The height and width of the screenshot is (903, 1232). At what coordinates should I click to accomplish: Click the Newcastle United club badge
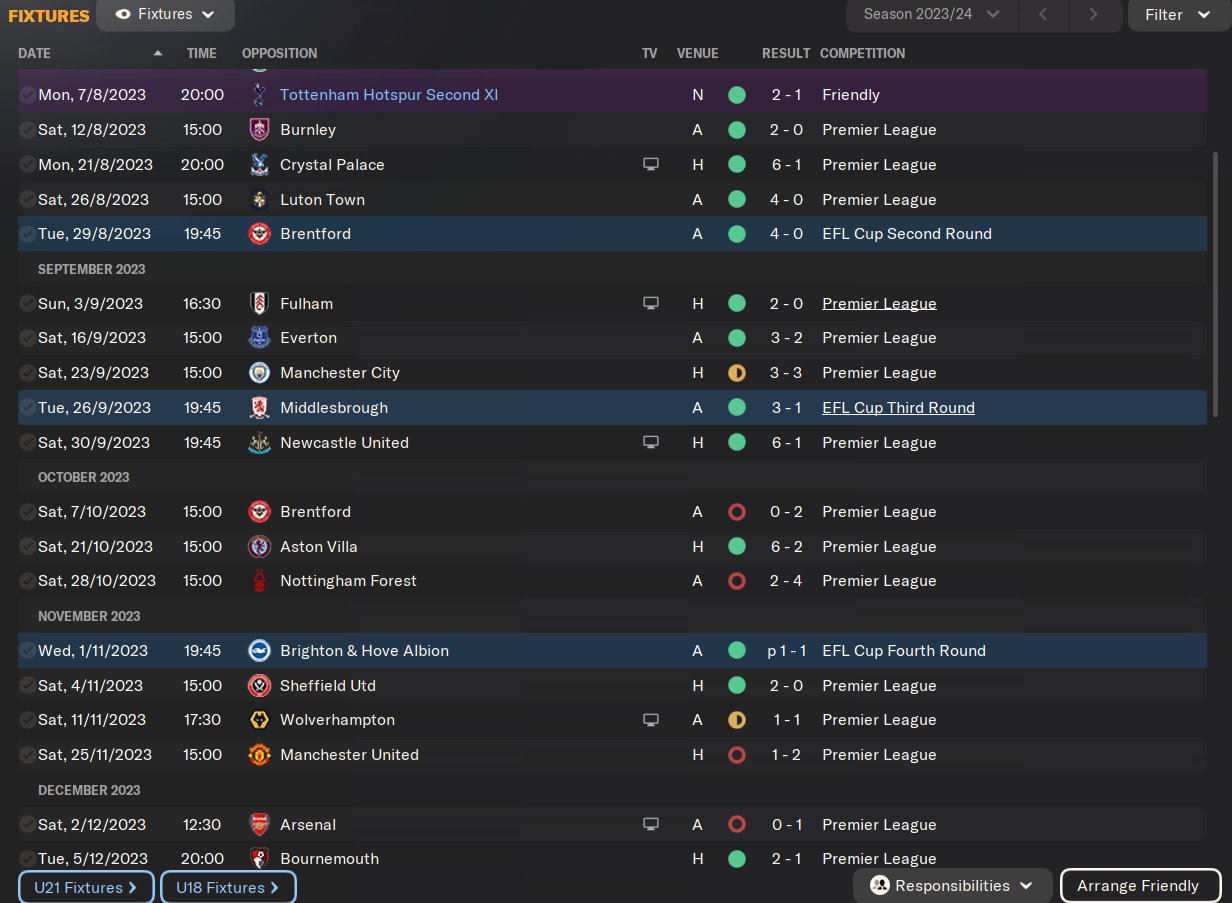[x=259, y=443]
